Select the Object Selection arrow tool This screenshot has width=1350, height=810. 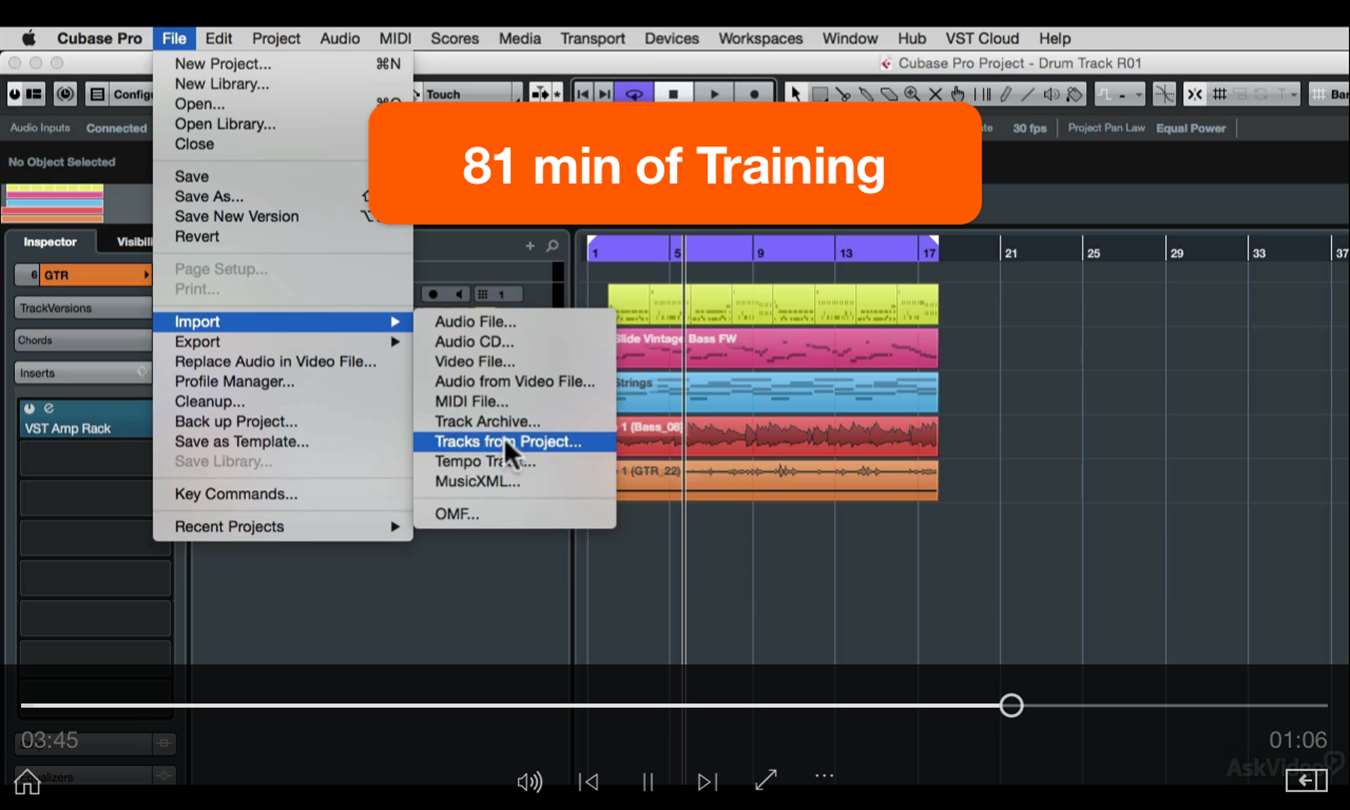pos(796,94)
